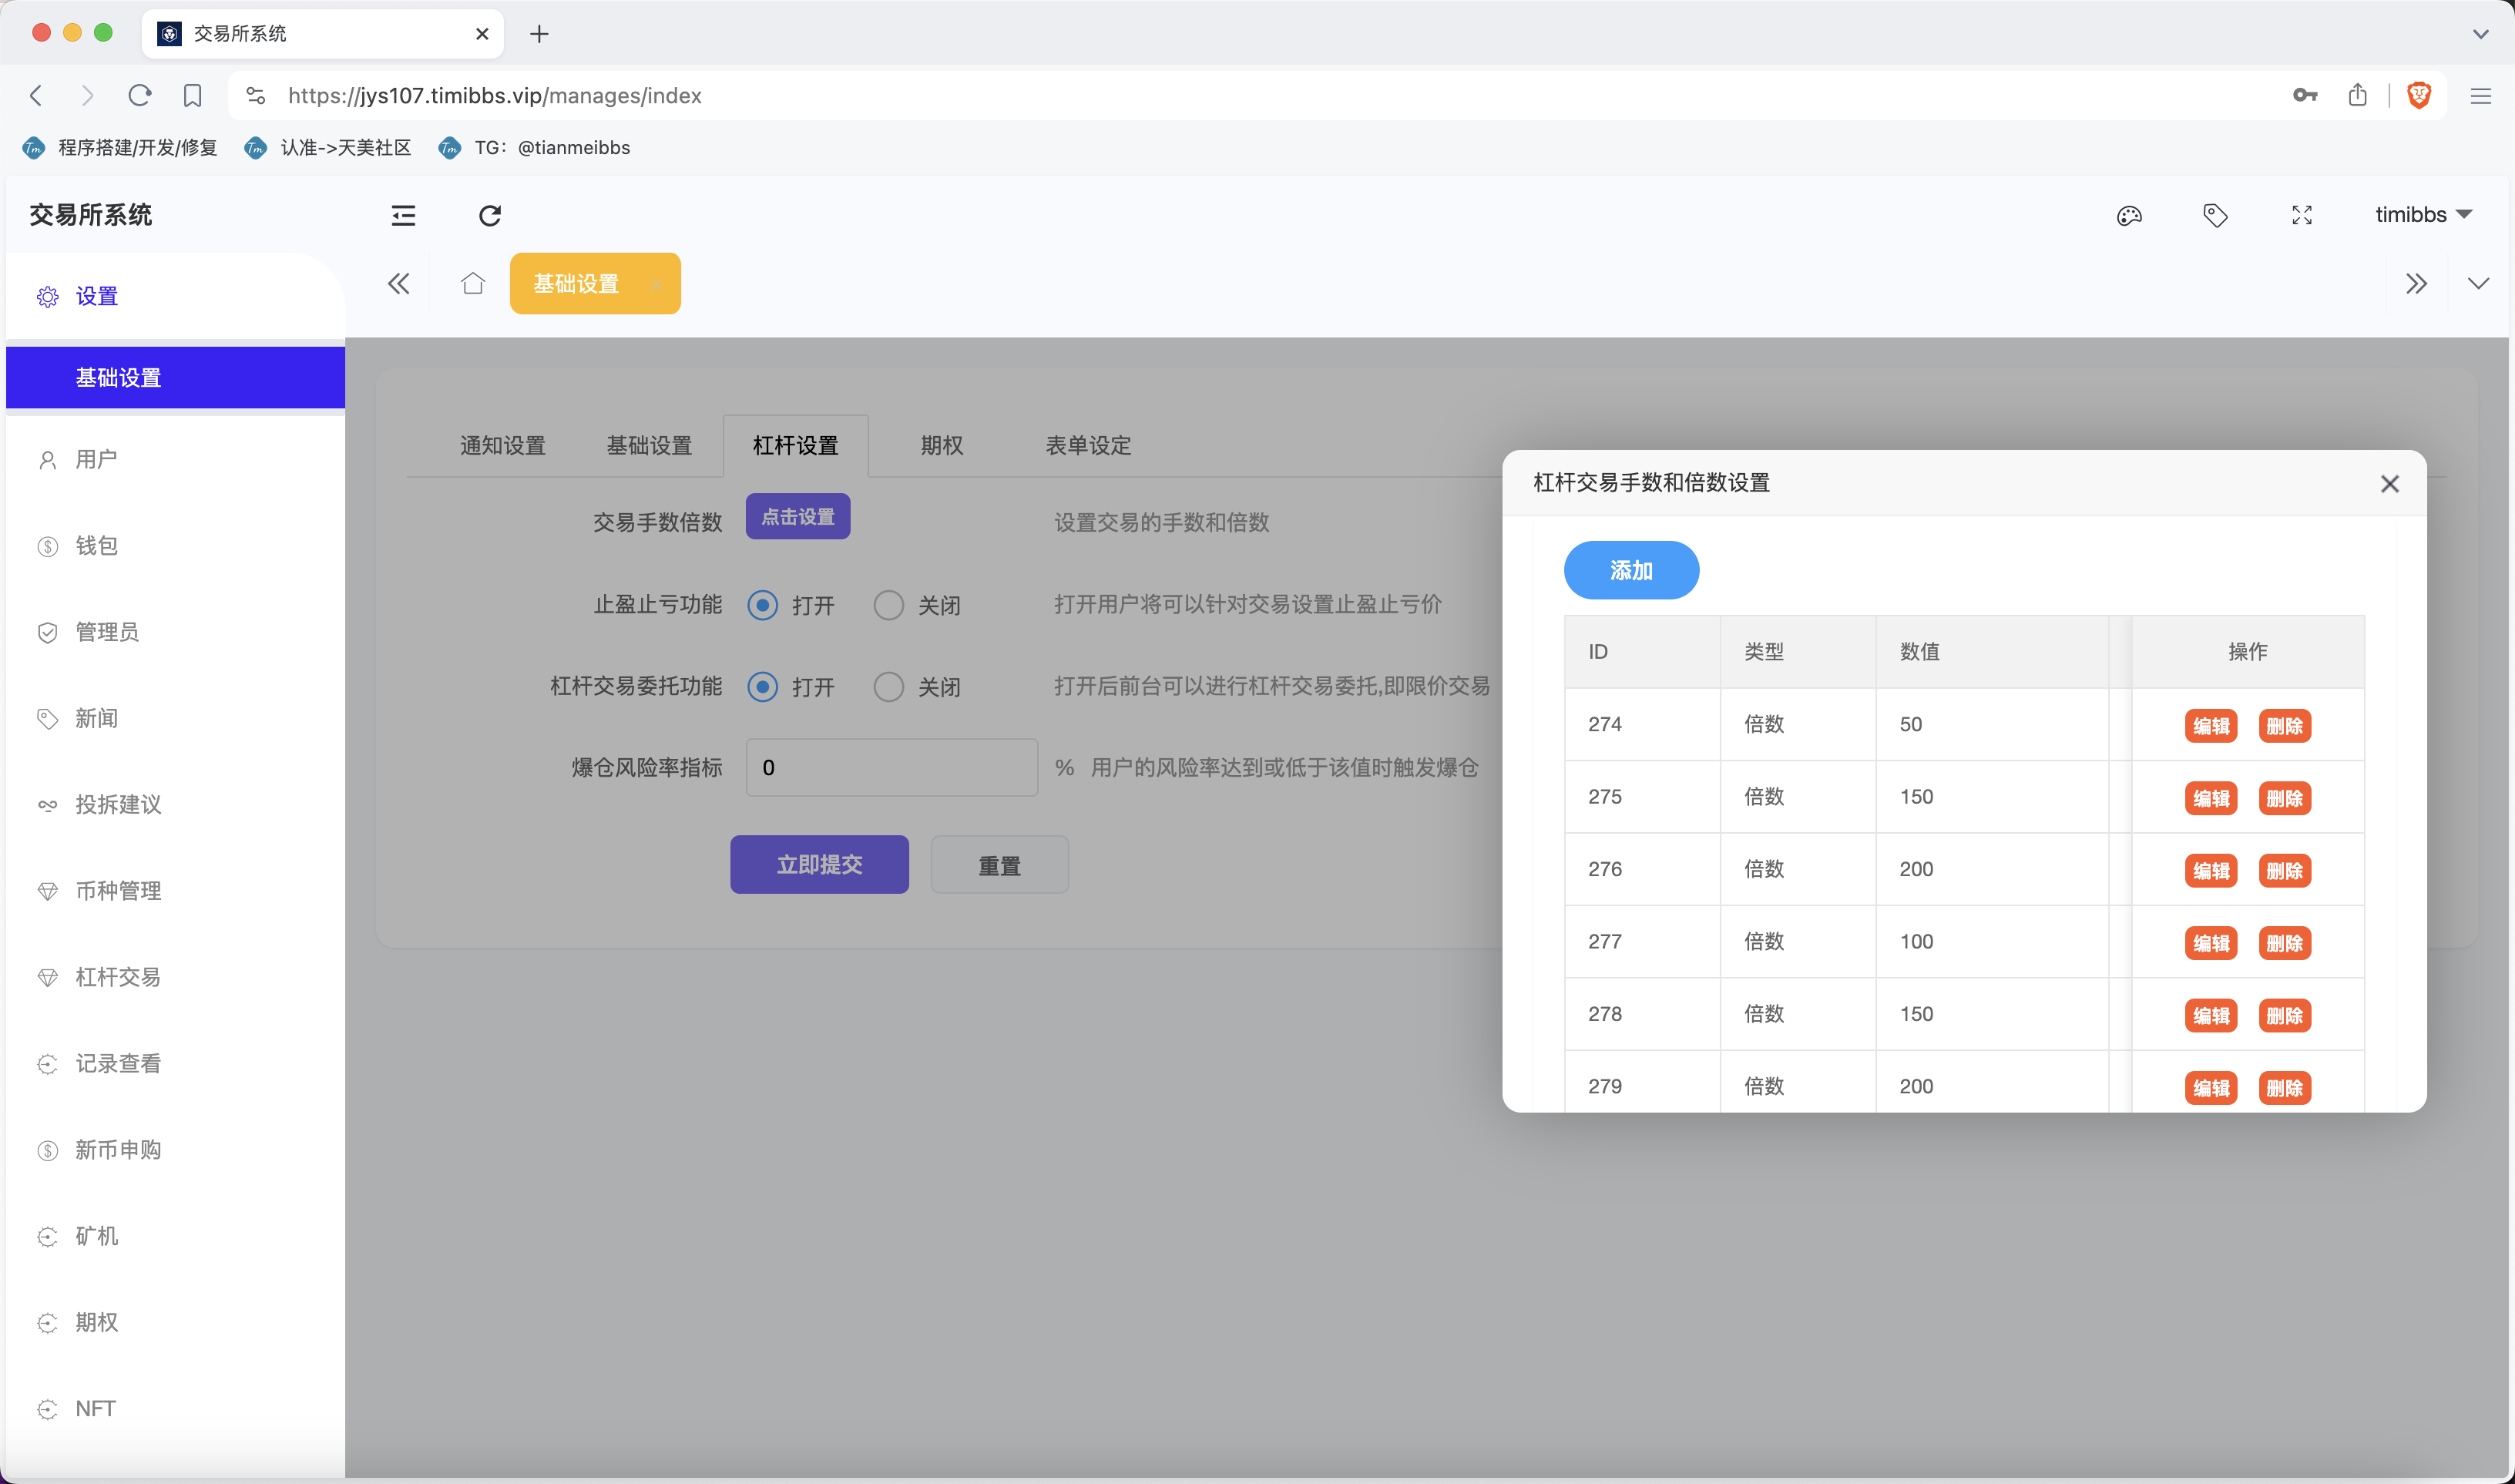Open the theme palette icon
2515x1484 pixels.
[x=2129, y=215]
